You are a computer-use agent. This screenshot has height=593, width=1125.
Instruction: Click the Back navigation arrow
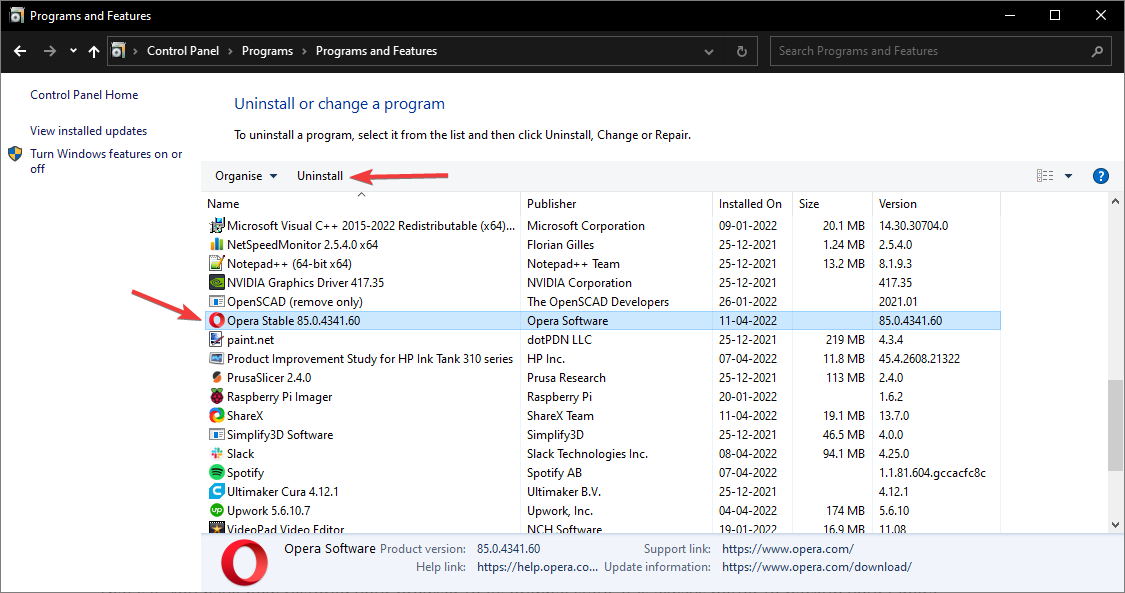point(20,51)
